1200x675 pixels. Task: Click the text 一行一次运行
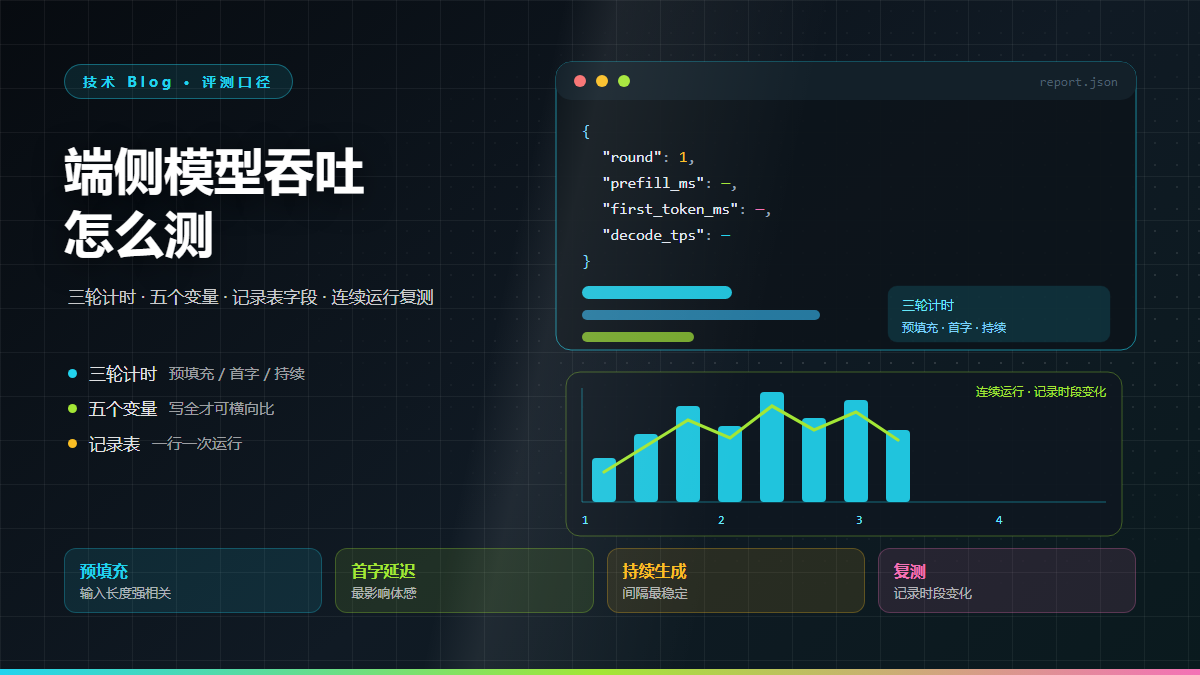coord(197,443)
